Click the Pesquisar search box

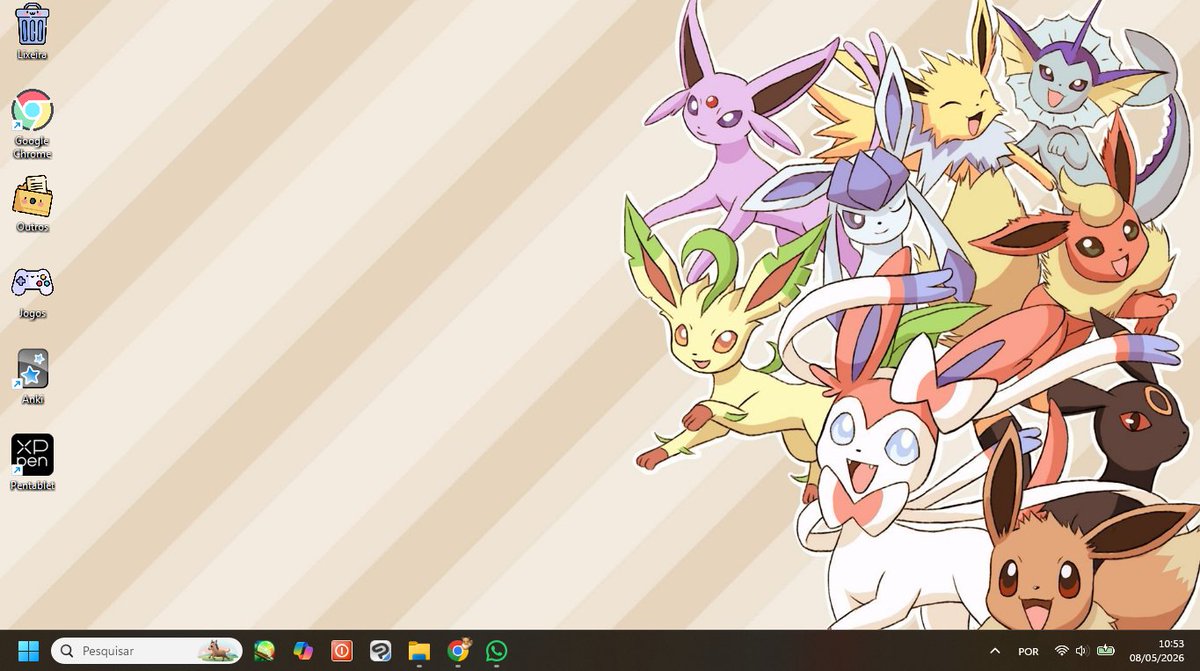(147, 651)
